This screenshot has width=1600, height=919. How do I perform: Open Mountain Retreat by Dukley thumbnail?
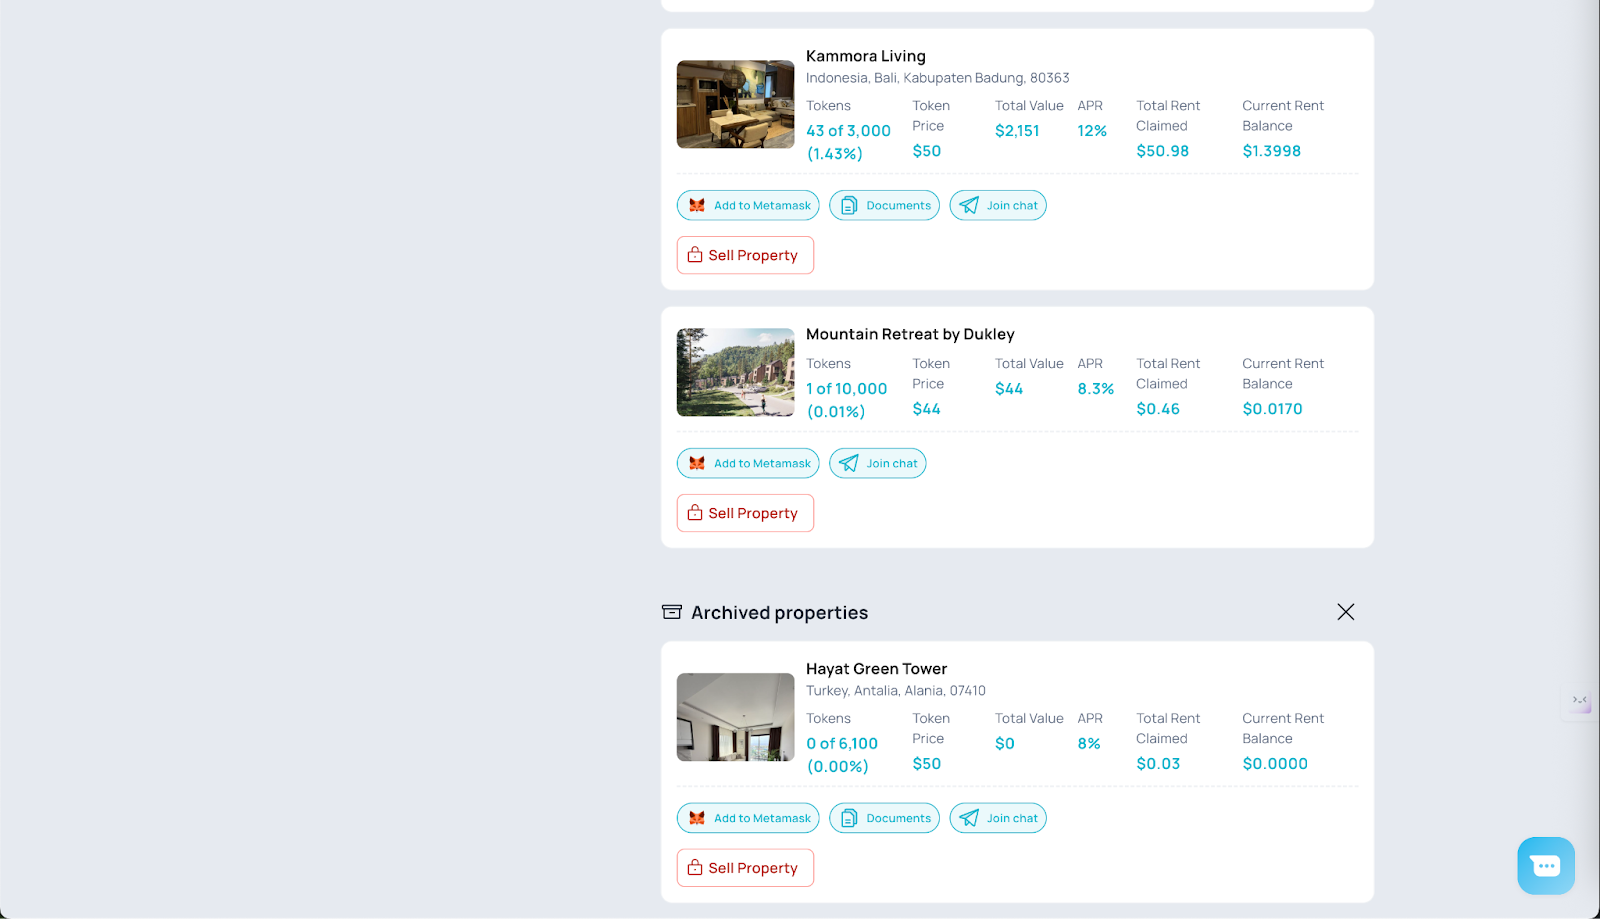[736, 372]
